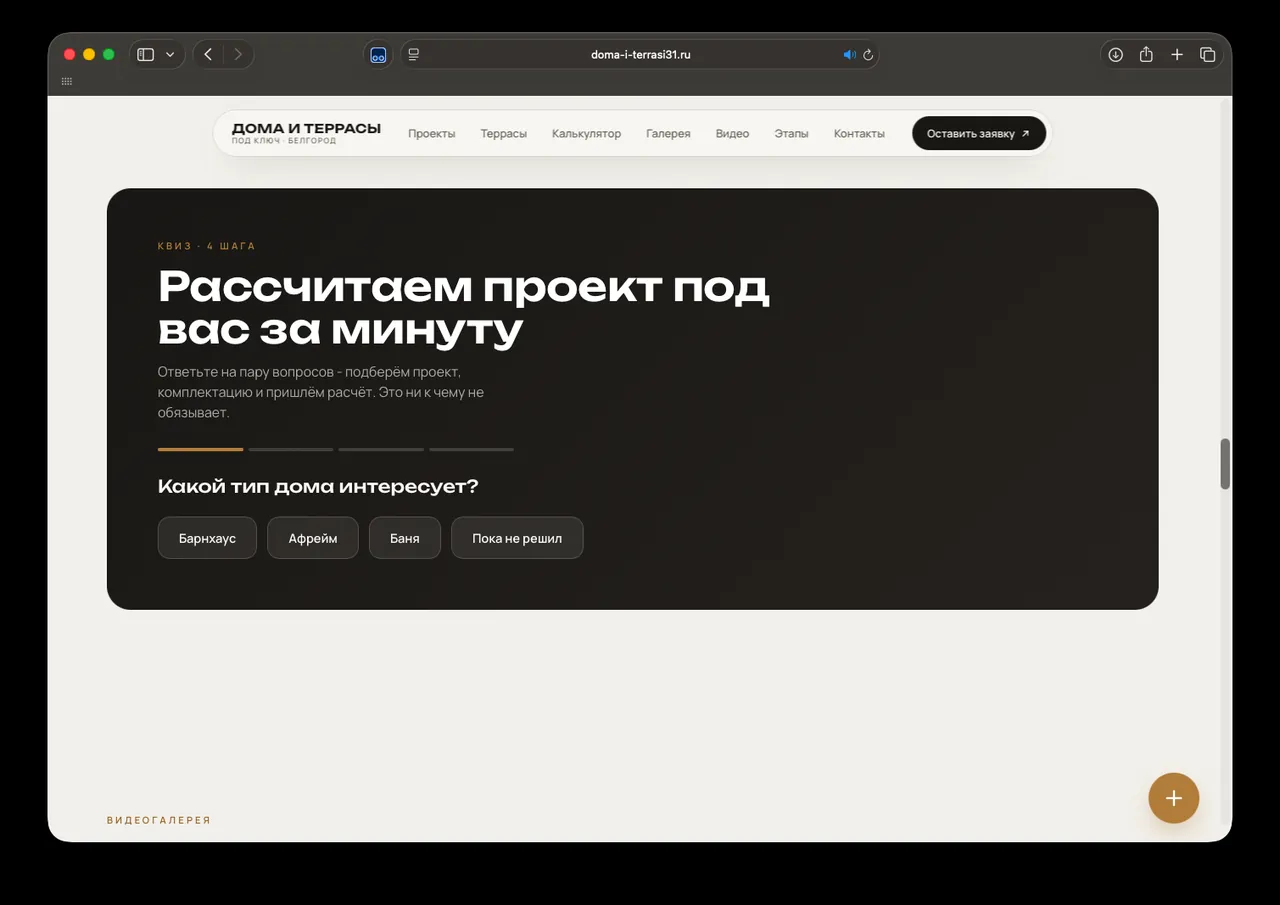Open a new tab with plus icon
The image size is (1280, 905).
1177,55
